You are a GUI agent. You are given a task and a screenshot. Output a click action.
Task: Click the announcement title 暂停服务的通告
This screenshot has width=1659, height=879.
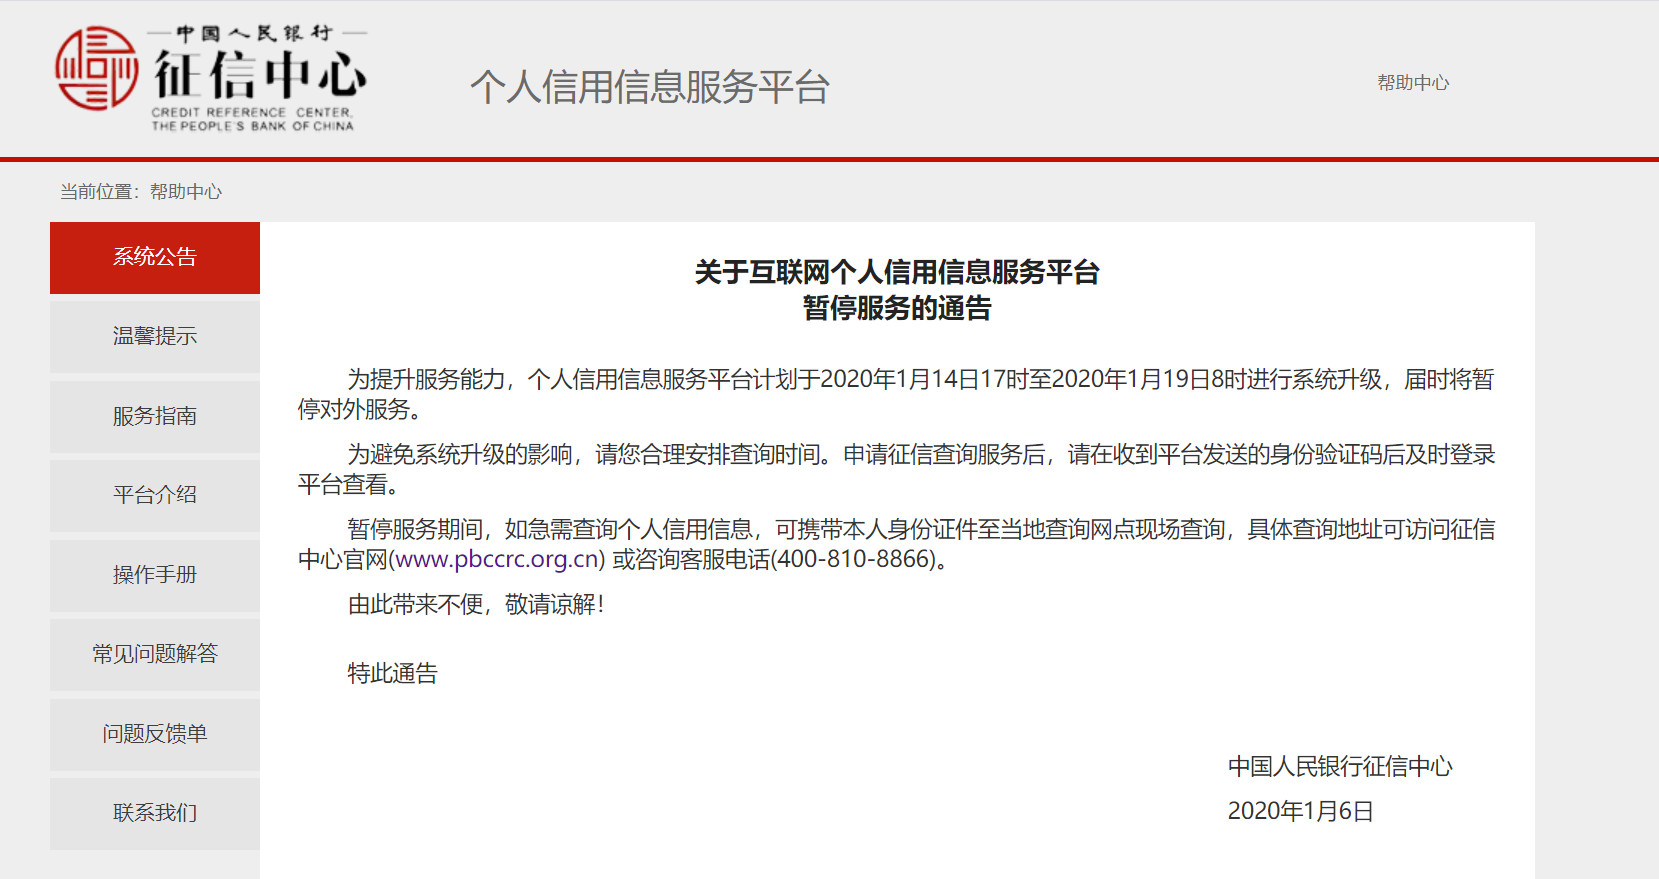tap(897, 308)
